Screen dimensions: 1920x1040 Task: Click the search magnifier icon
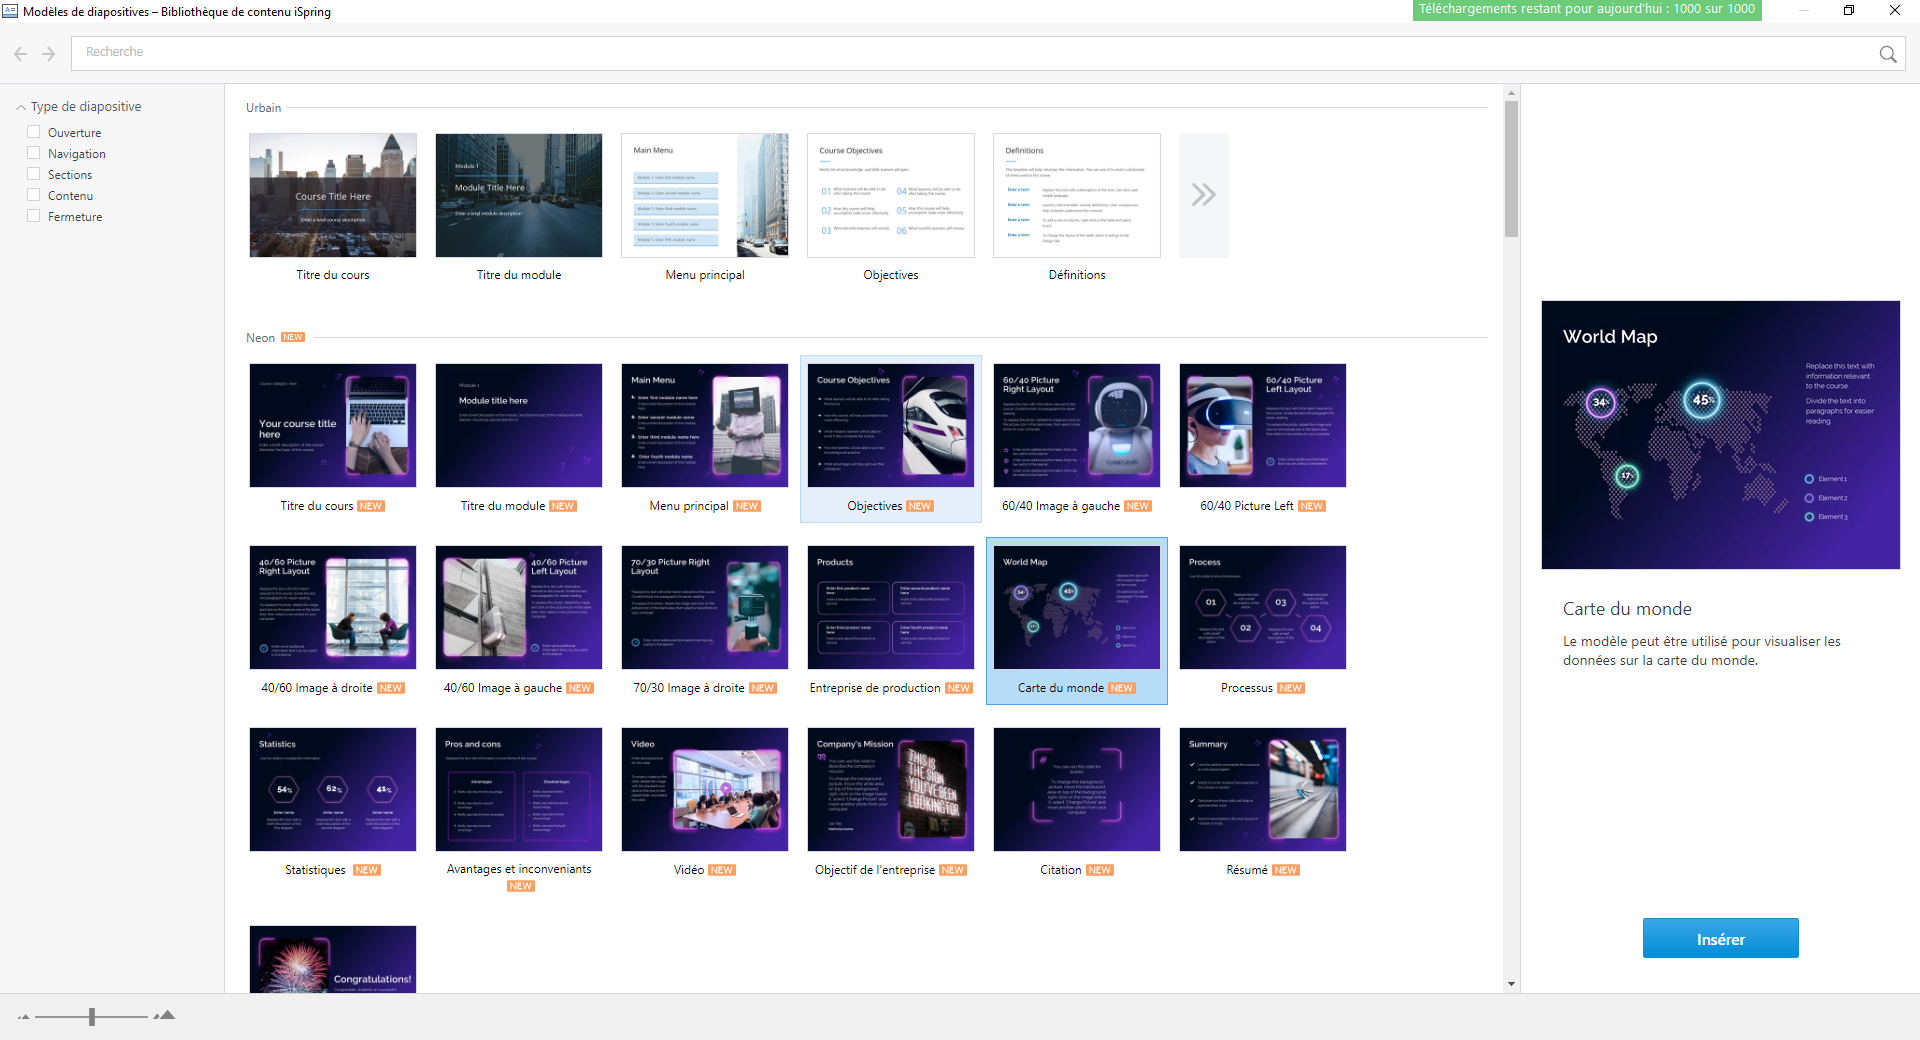point(1887,54)
